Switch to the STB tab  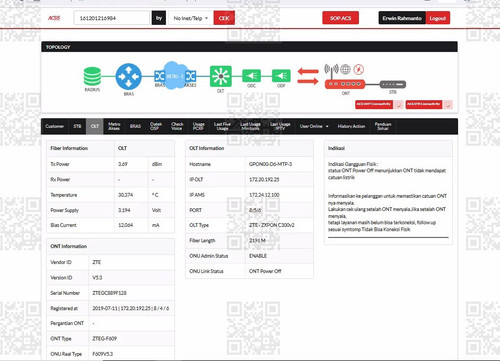click(77, 126)
